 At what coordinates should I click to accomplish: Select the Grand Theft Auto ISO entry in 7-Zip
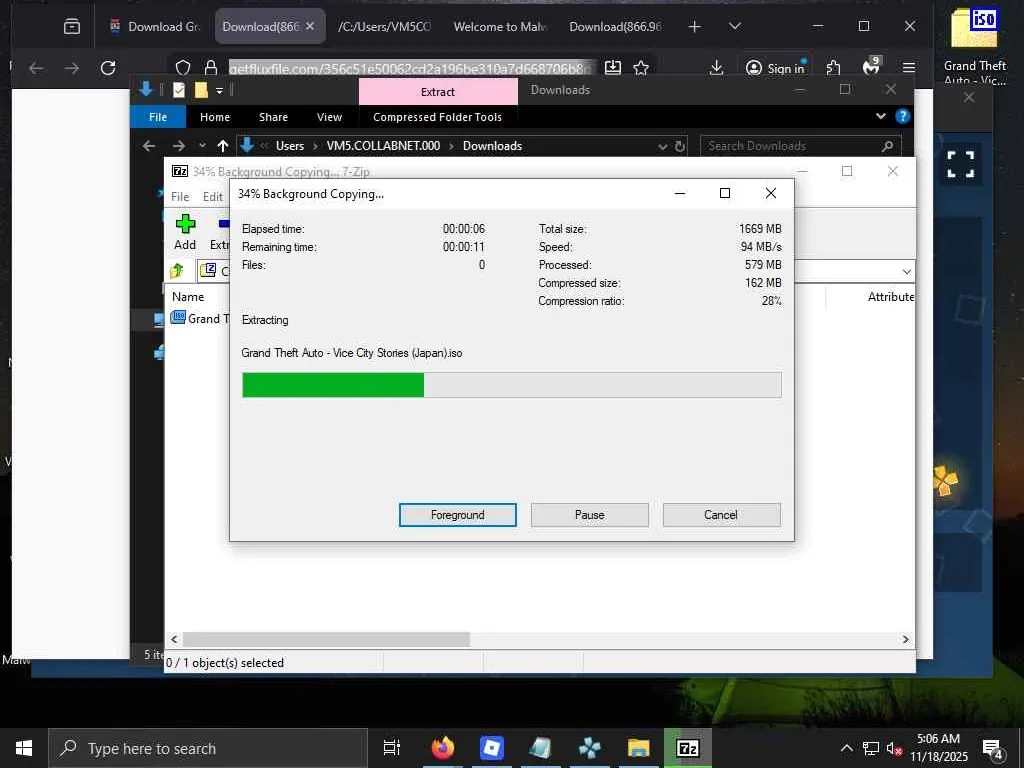click(199, 318)
